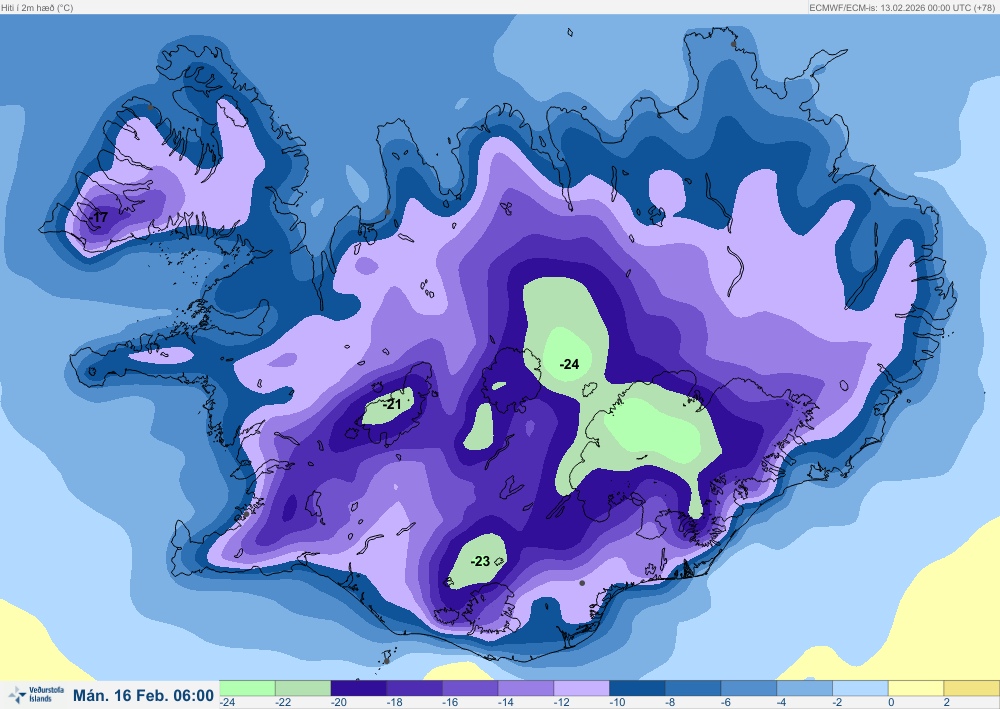Pick the pale lavender legend swatch between -12 and -10
This screenshot has width=1000, height=709.
(x=582, y=688)
